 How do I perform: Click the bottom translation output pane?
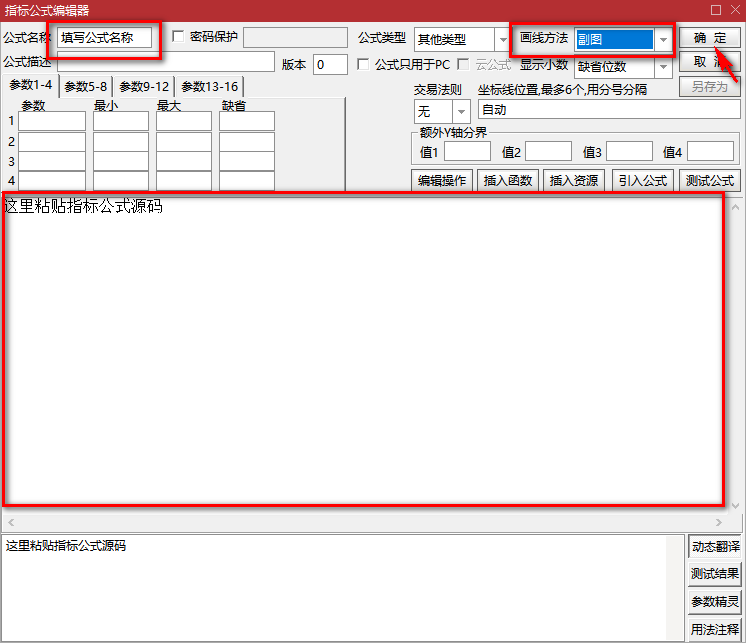(x=343, y=587)
